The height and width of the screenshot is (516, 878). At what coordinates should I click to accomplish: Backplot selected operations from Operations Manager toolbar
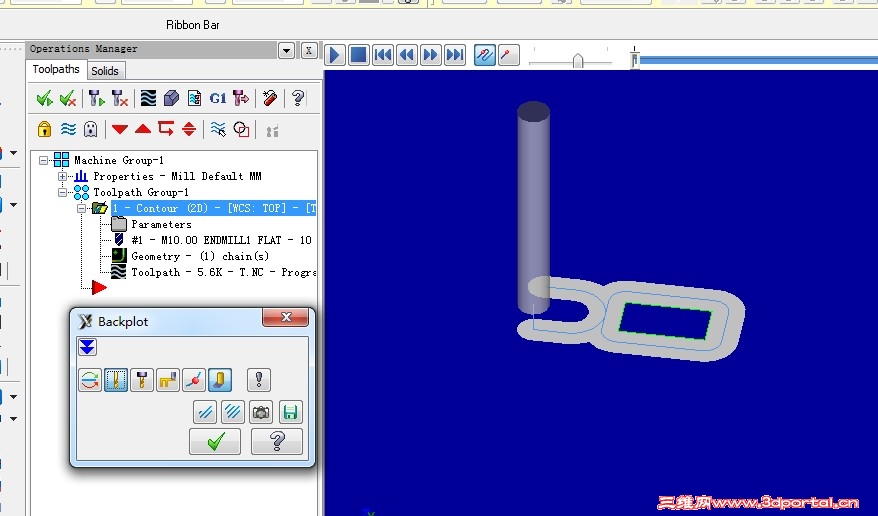point(148,98)
